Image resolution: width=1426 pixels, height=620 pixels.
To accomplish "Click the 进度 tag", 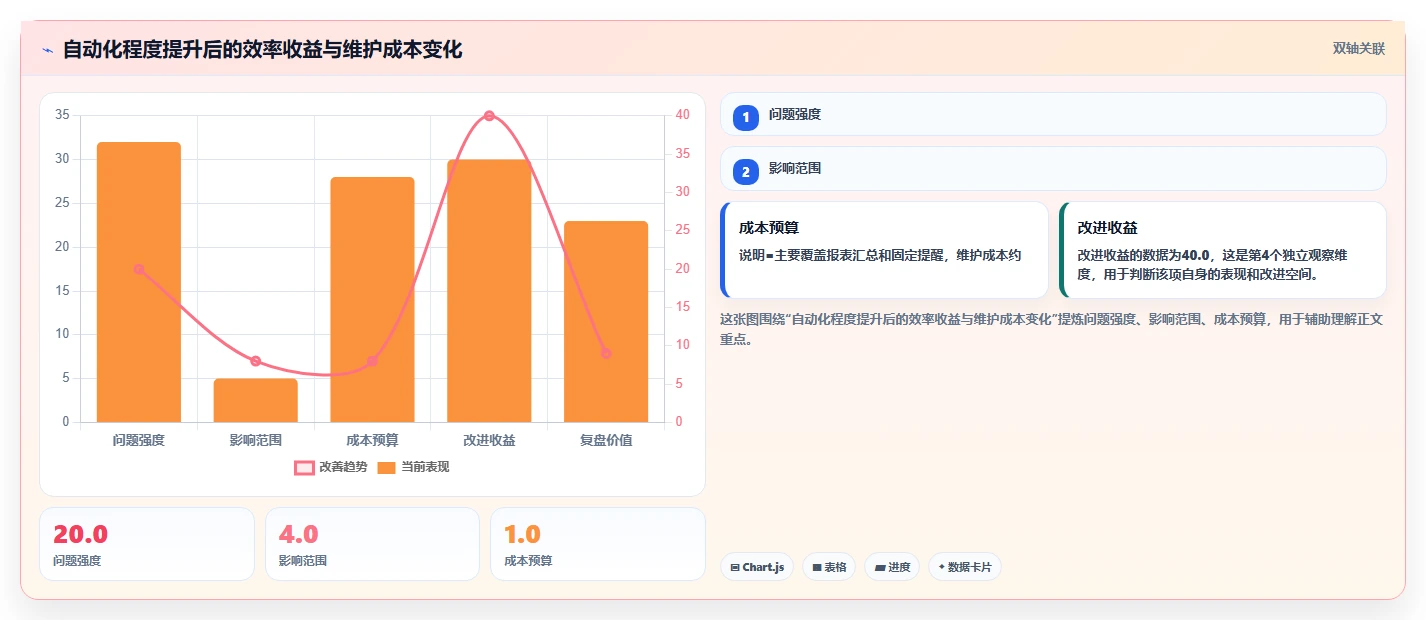I will [892, 567].
